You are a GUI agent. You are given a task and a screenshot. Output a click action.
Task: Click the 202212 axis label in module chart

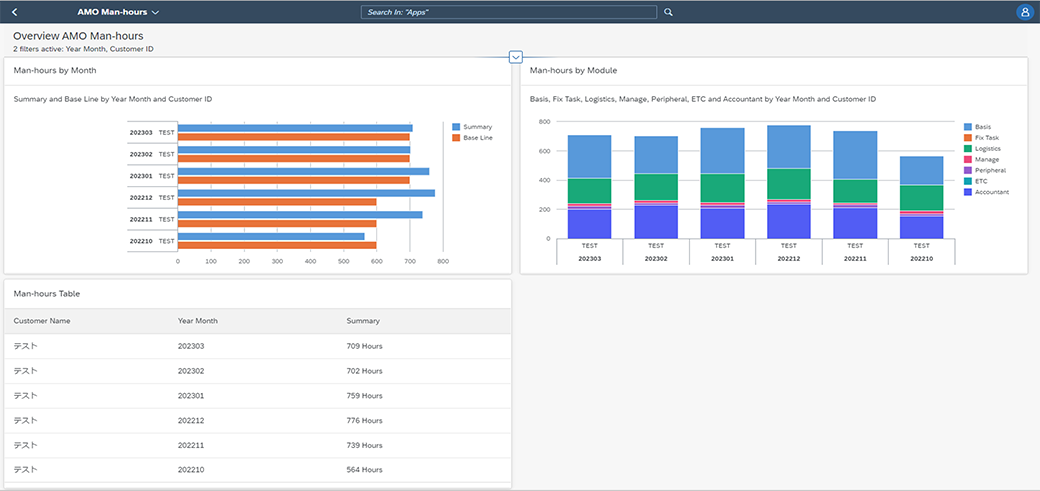tap(789, 258)
